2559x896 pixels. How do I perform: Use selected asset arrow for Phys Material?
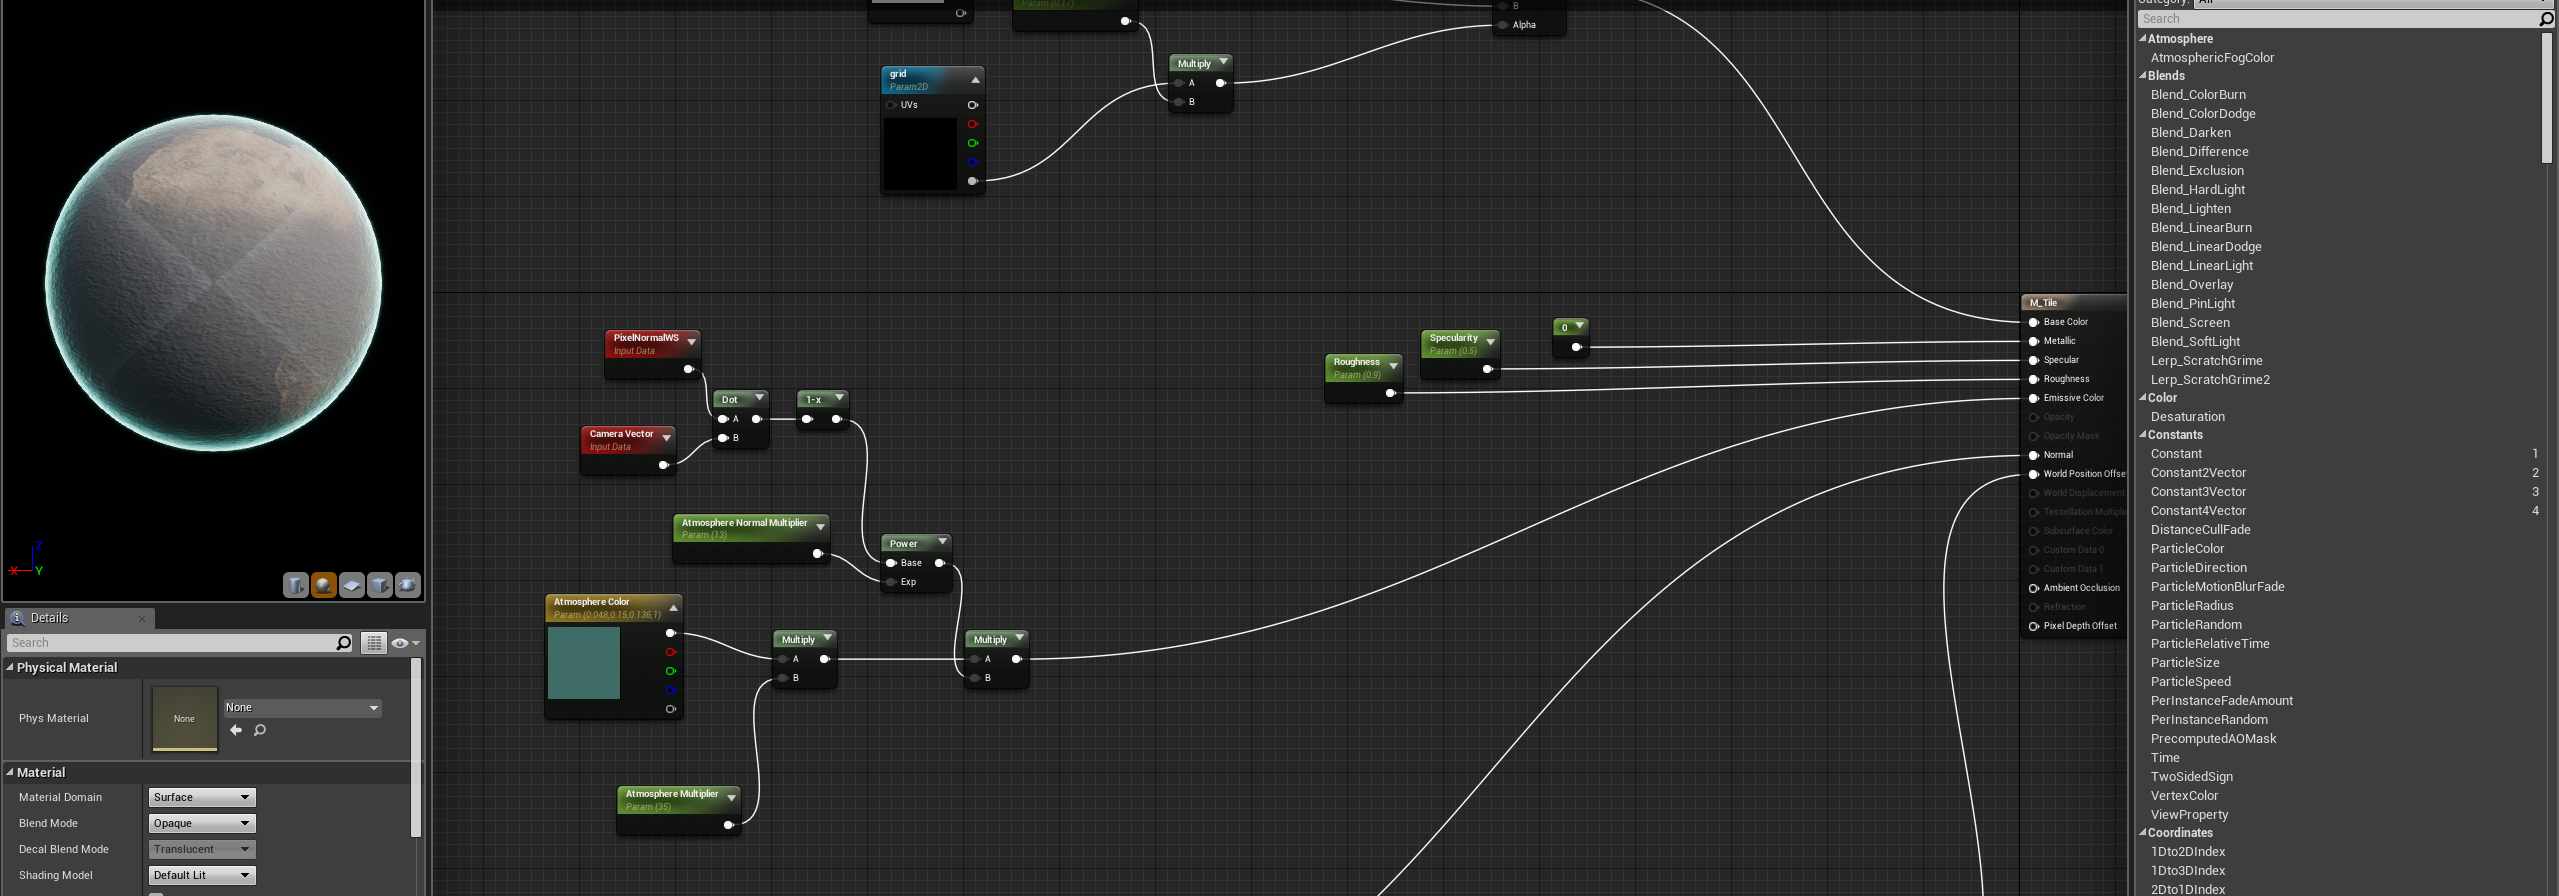(x=236, y=730)
